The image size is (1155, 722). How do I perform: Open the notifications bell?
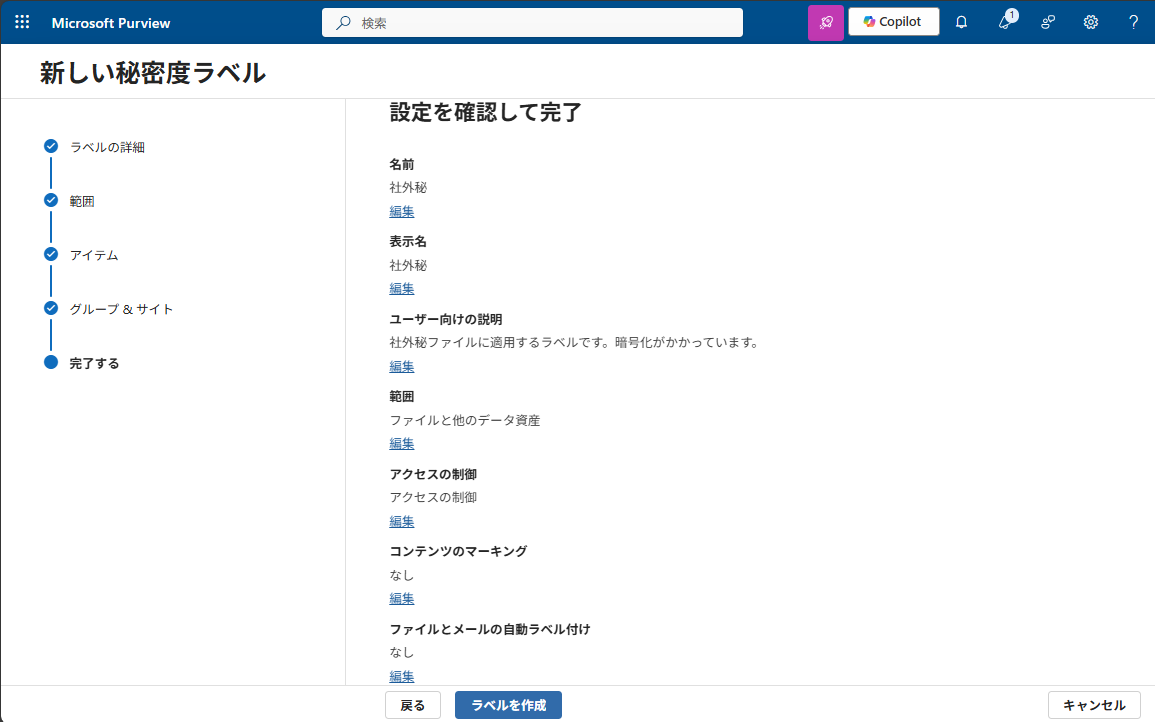961,21
